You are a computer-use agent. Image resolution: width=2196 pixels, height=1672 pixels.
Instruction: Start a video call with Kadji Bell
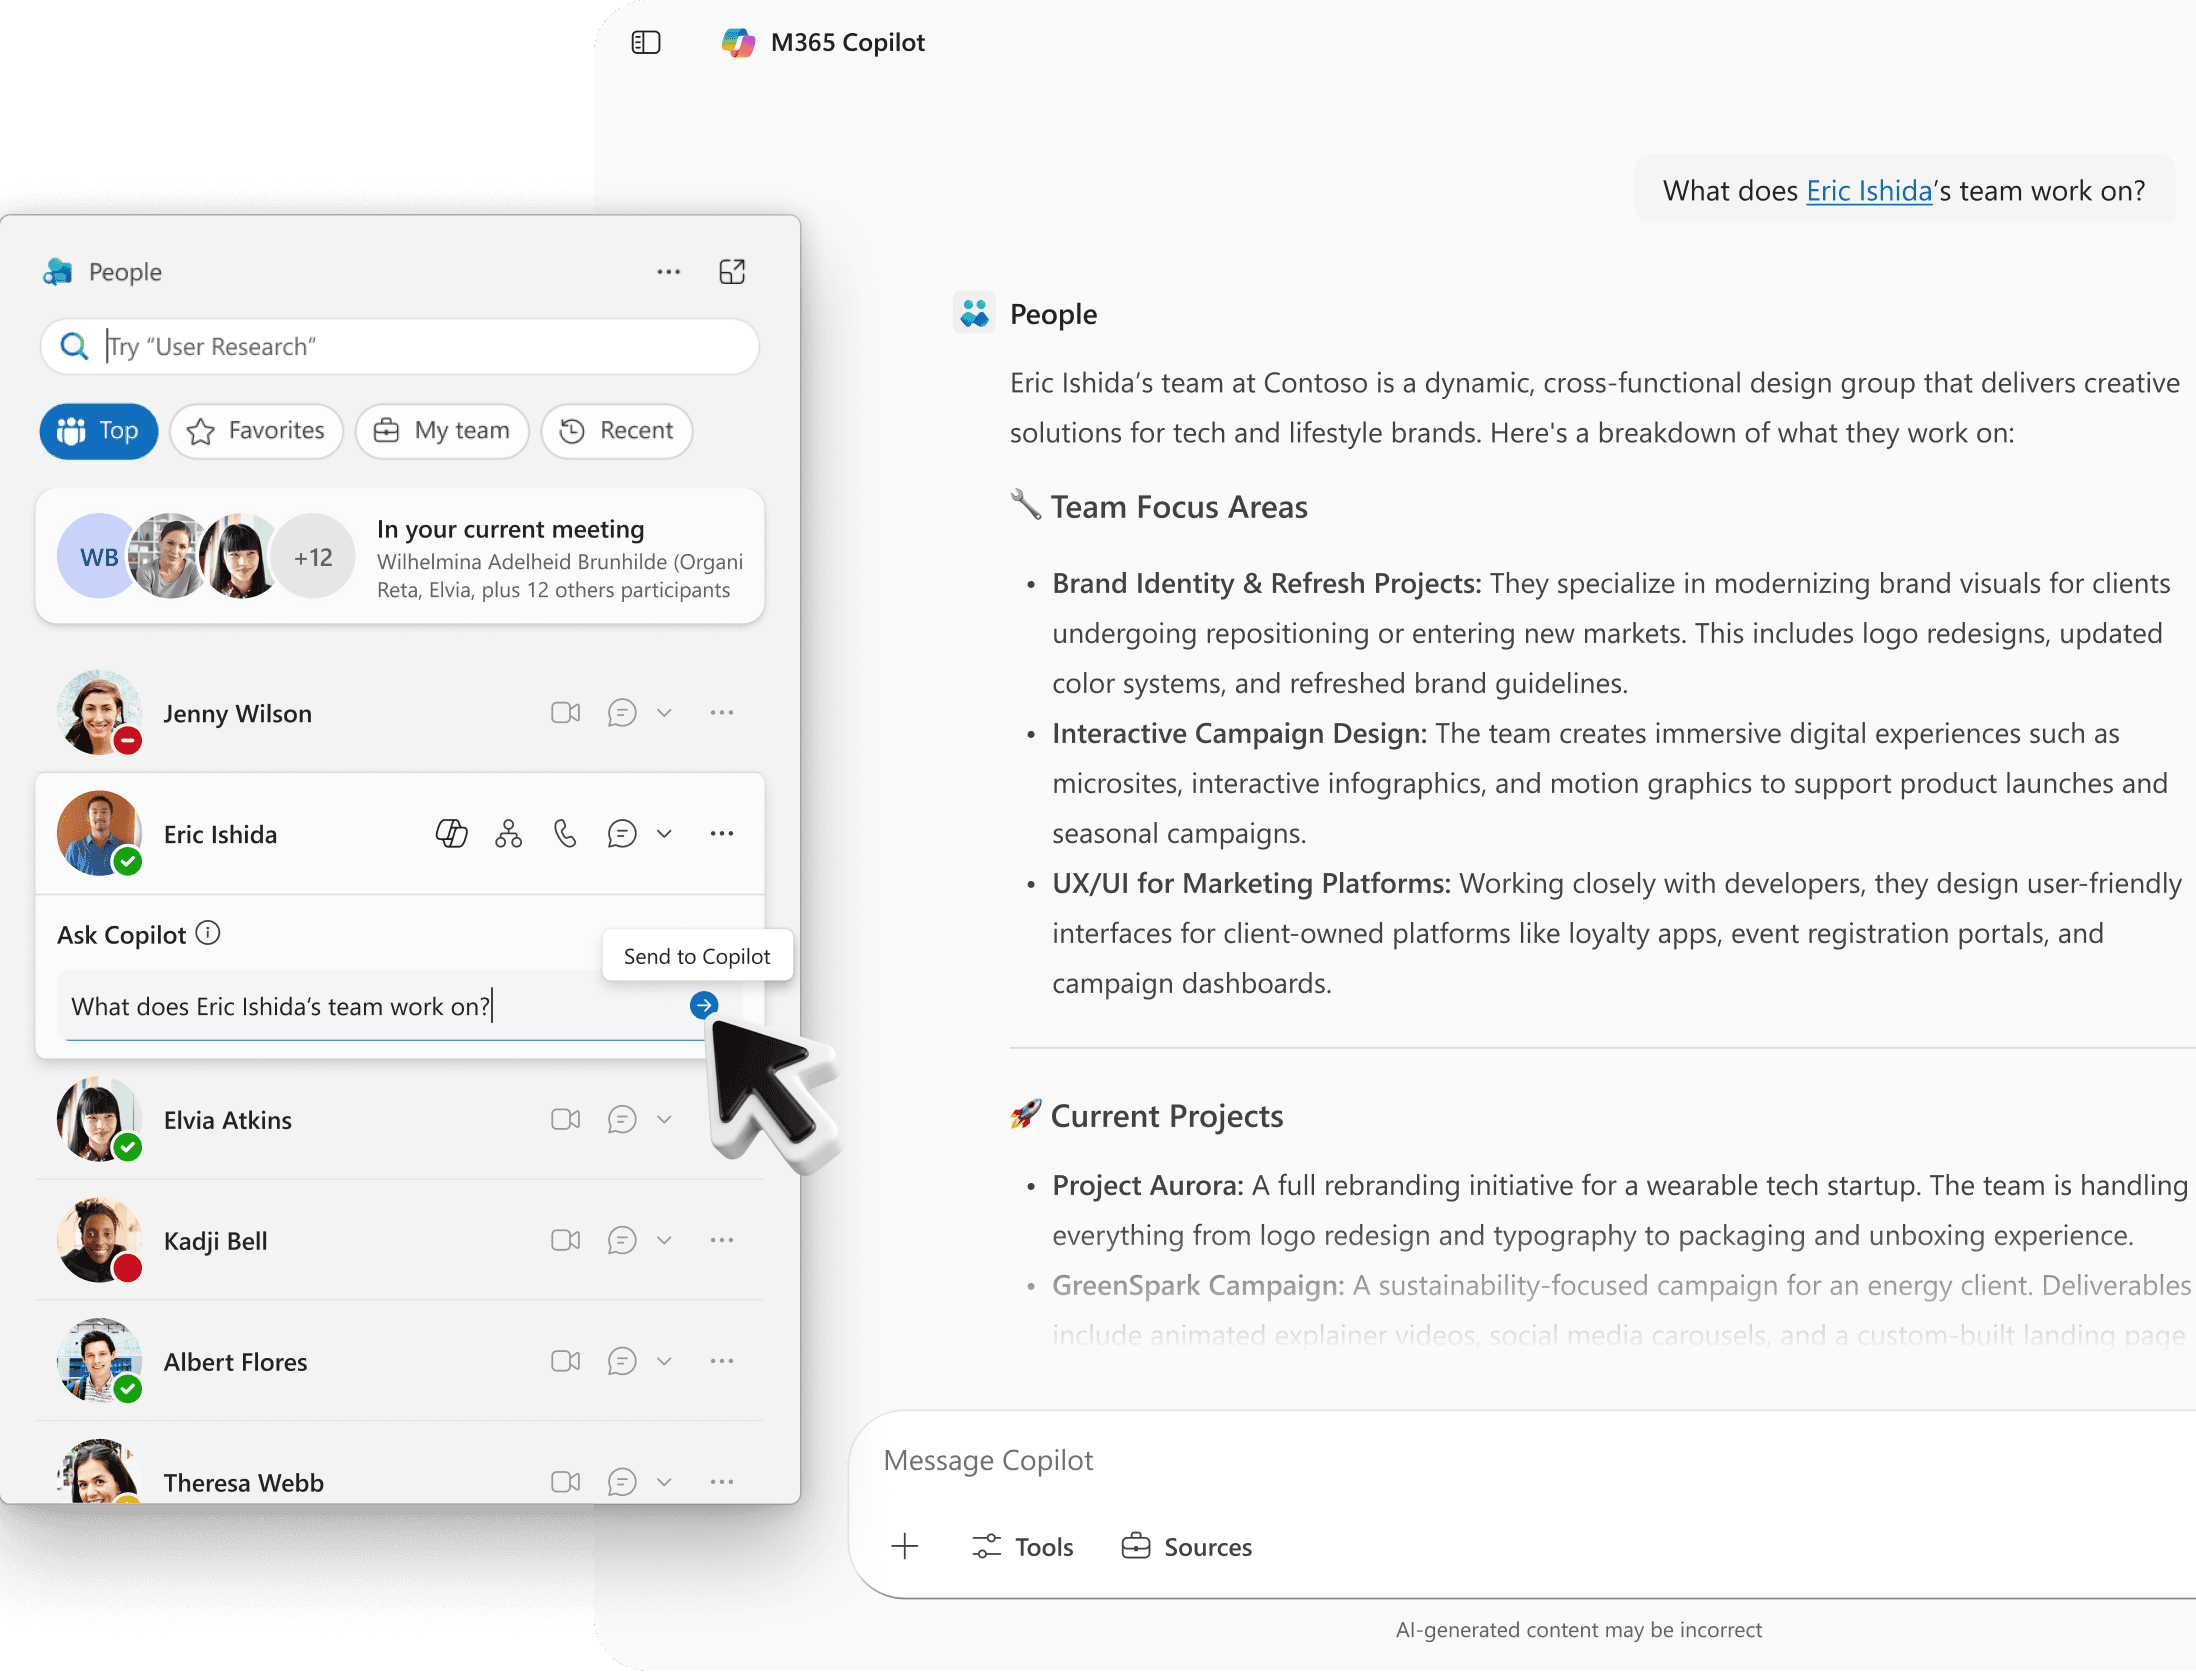566,1241
